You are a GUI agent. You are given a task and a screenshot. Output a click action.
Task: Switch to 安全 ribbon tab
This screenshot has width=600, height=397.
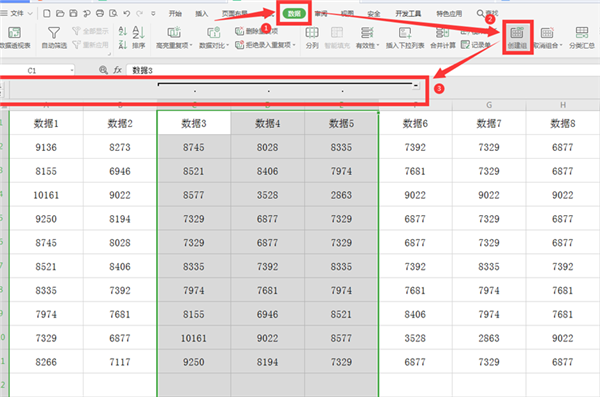(x=373, y=14)
